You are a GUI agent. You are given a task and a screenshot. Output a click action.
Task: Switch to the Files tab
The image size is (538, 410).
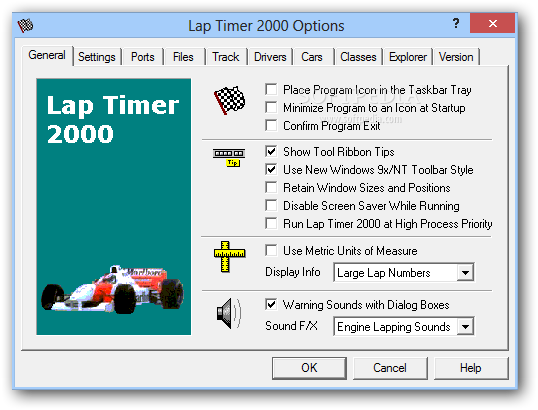coord(183,57)
